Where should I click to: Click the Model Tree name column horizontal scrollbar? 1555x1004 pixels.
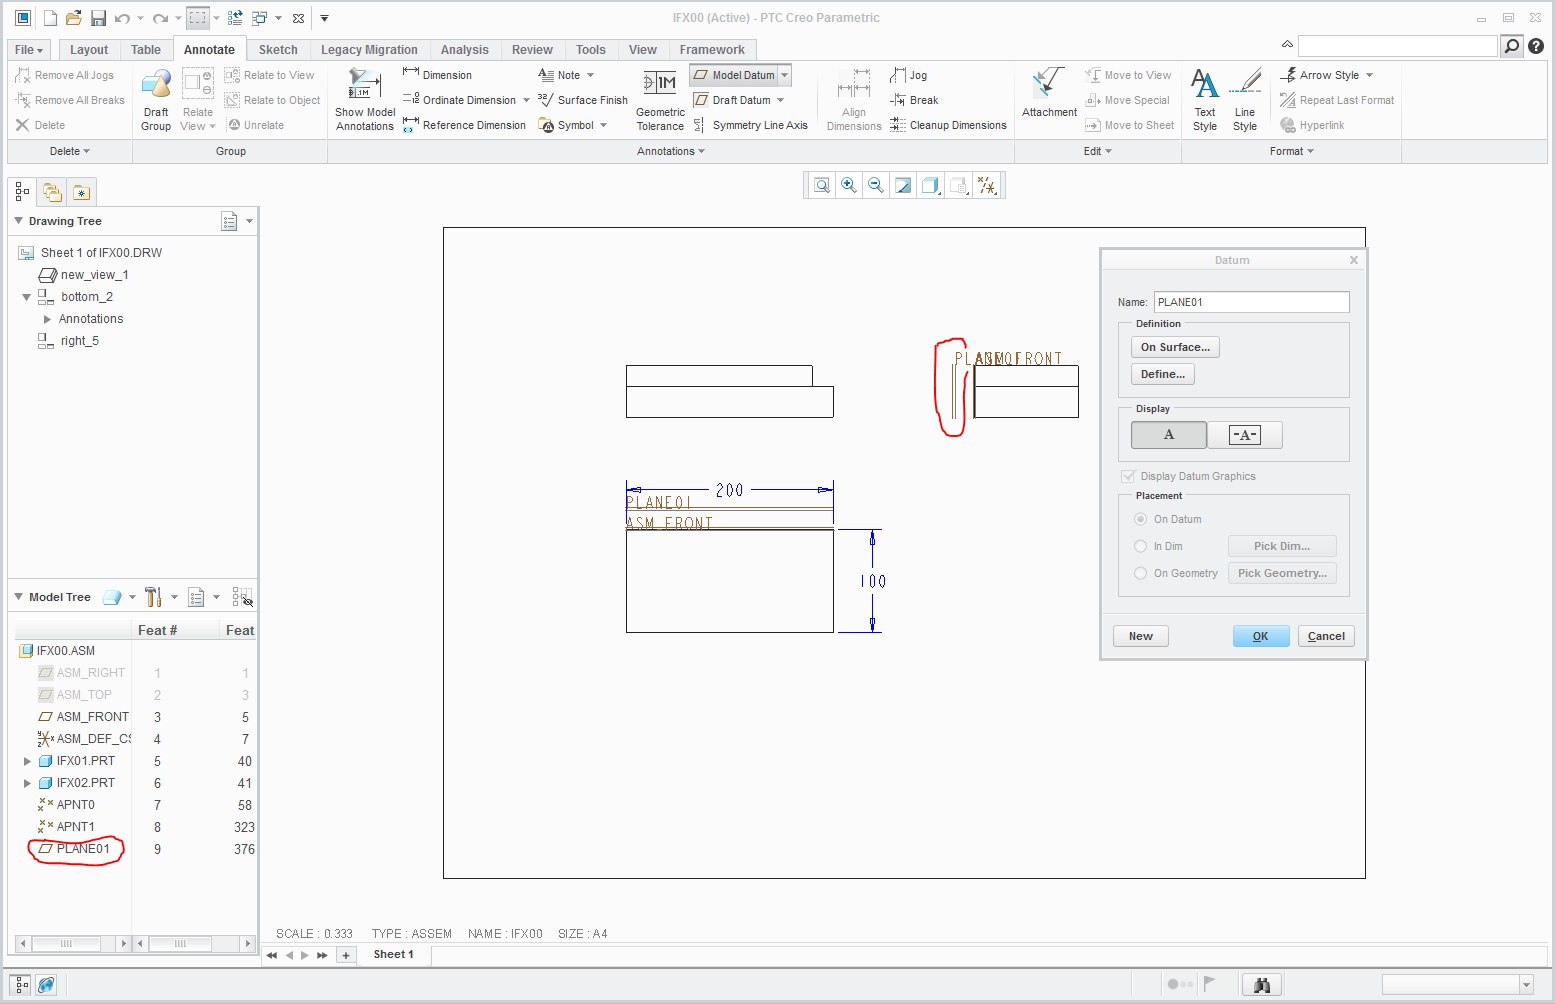click(73, 943)
